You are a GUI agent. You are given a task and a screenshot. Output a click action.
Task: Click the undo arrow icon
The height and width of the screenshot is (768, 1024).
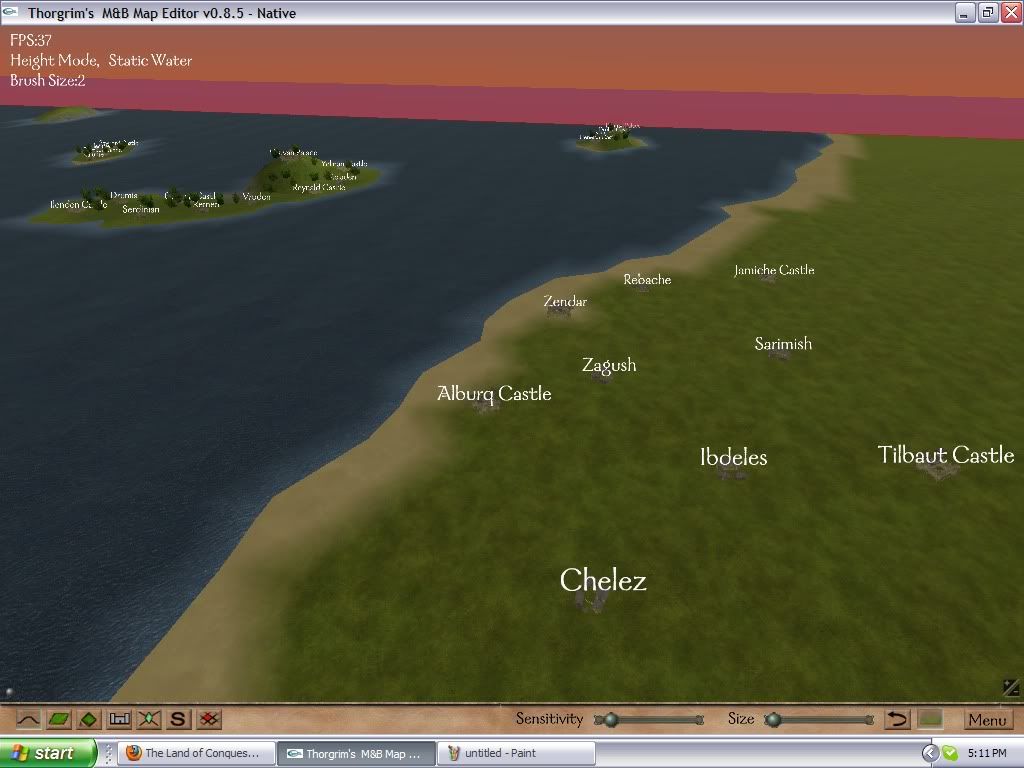897,718
